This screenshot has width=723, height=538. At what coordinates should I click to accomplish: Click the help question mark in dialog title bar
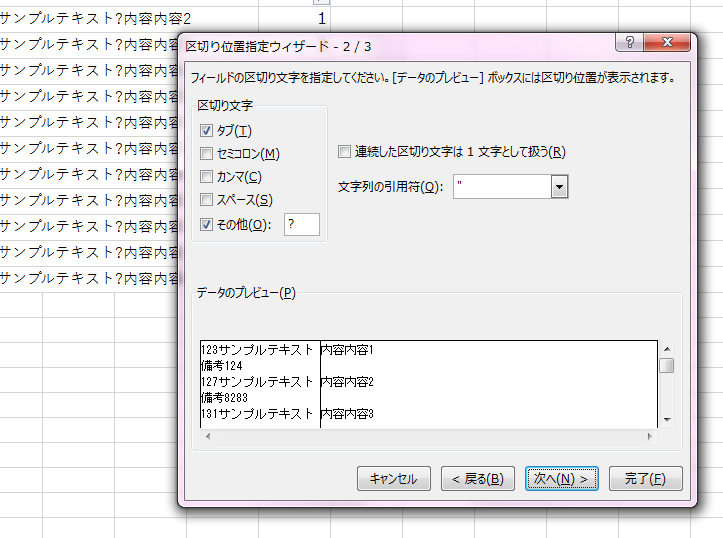coord(630,43)
